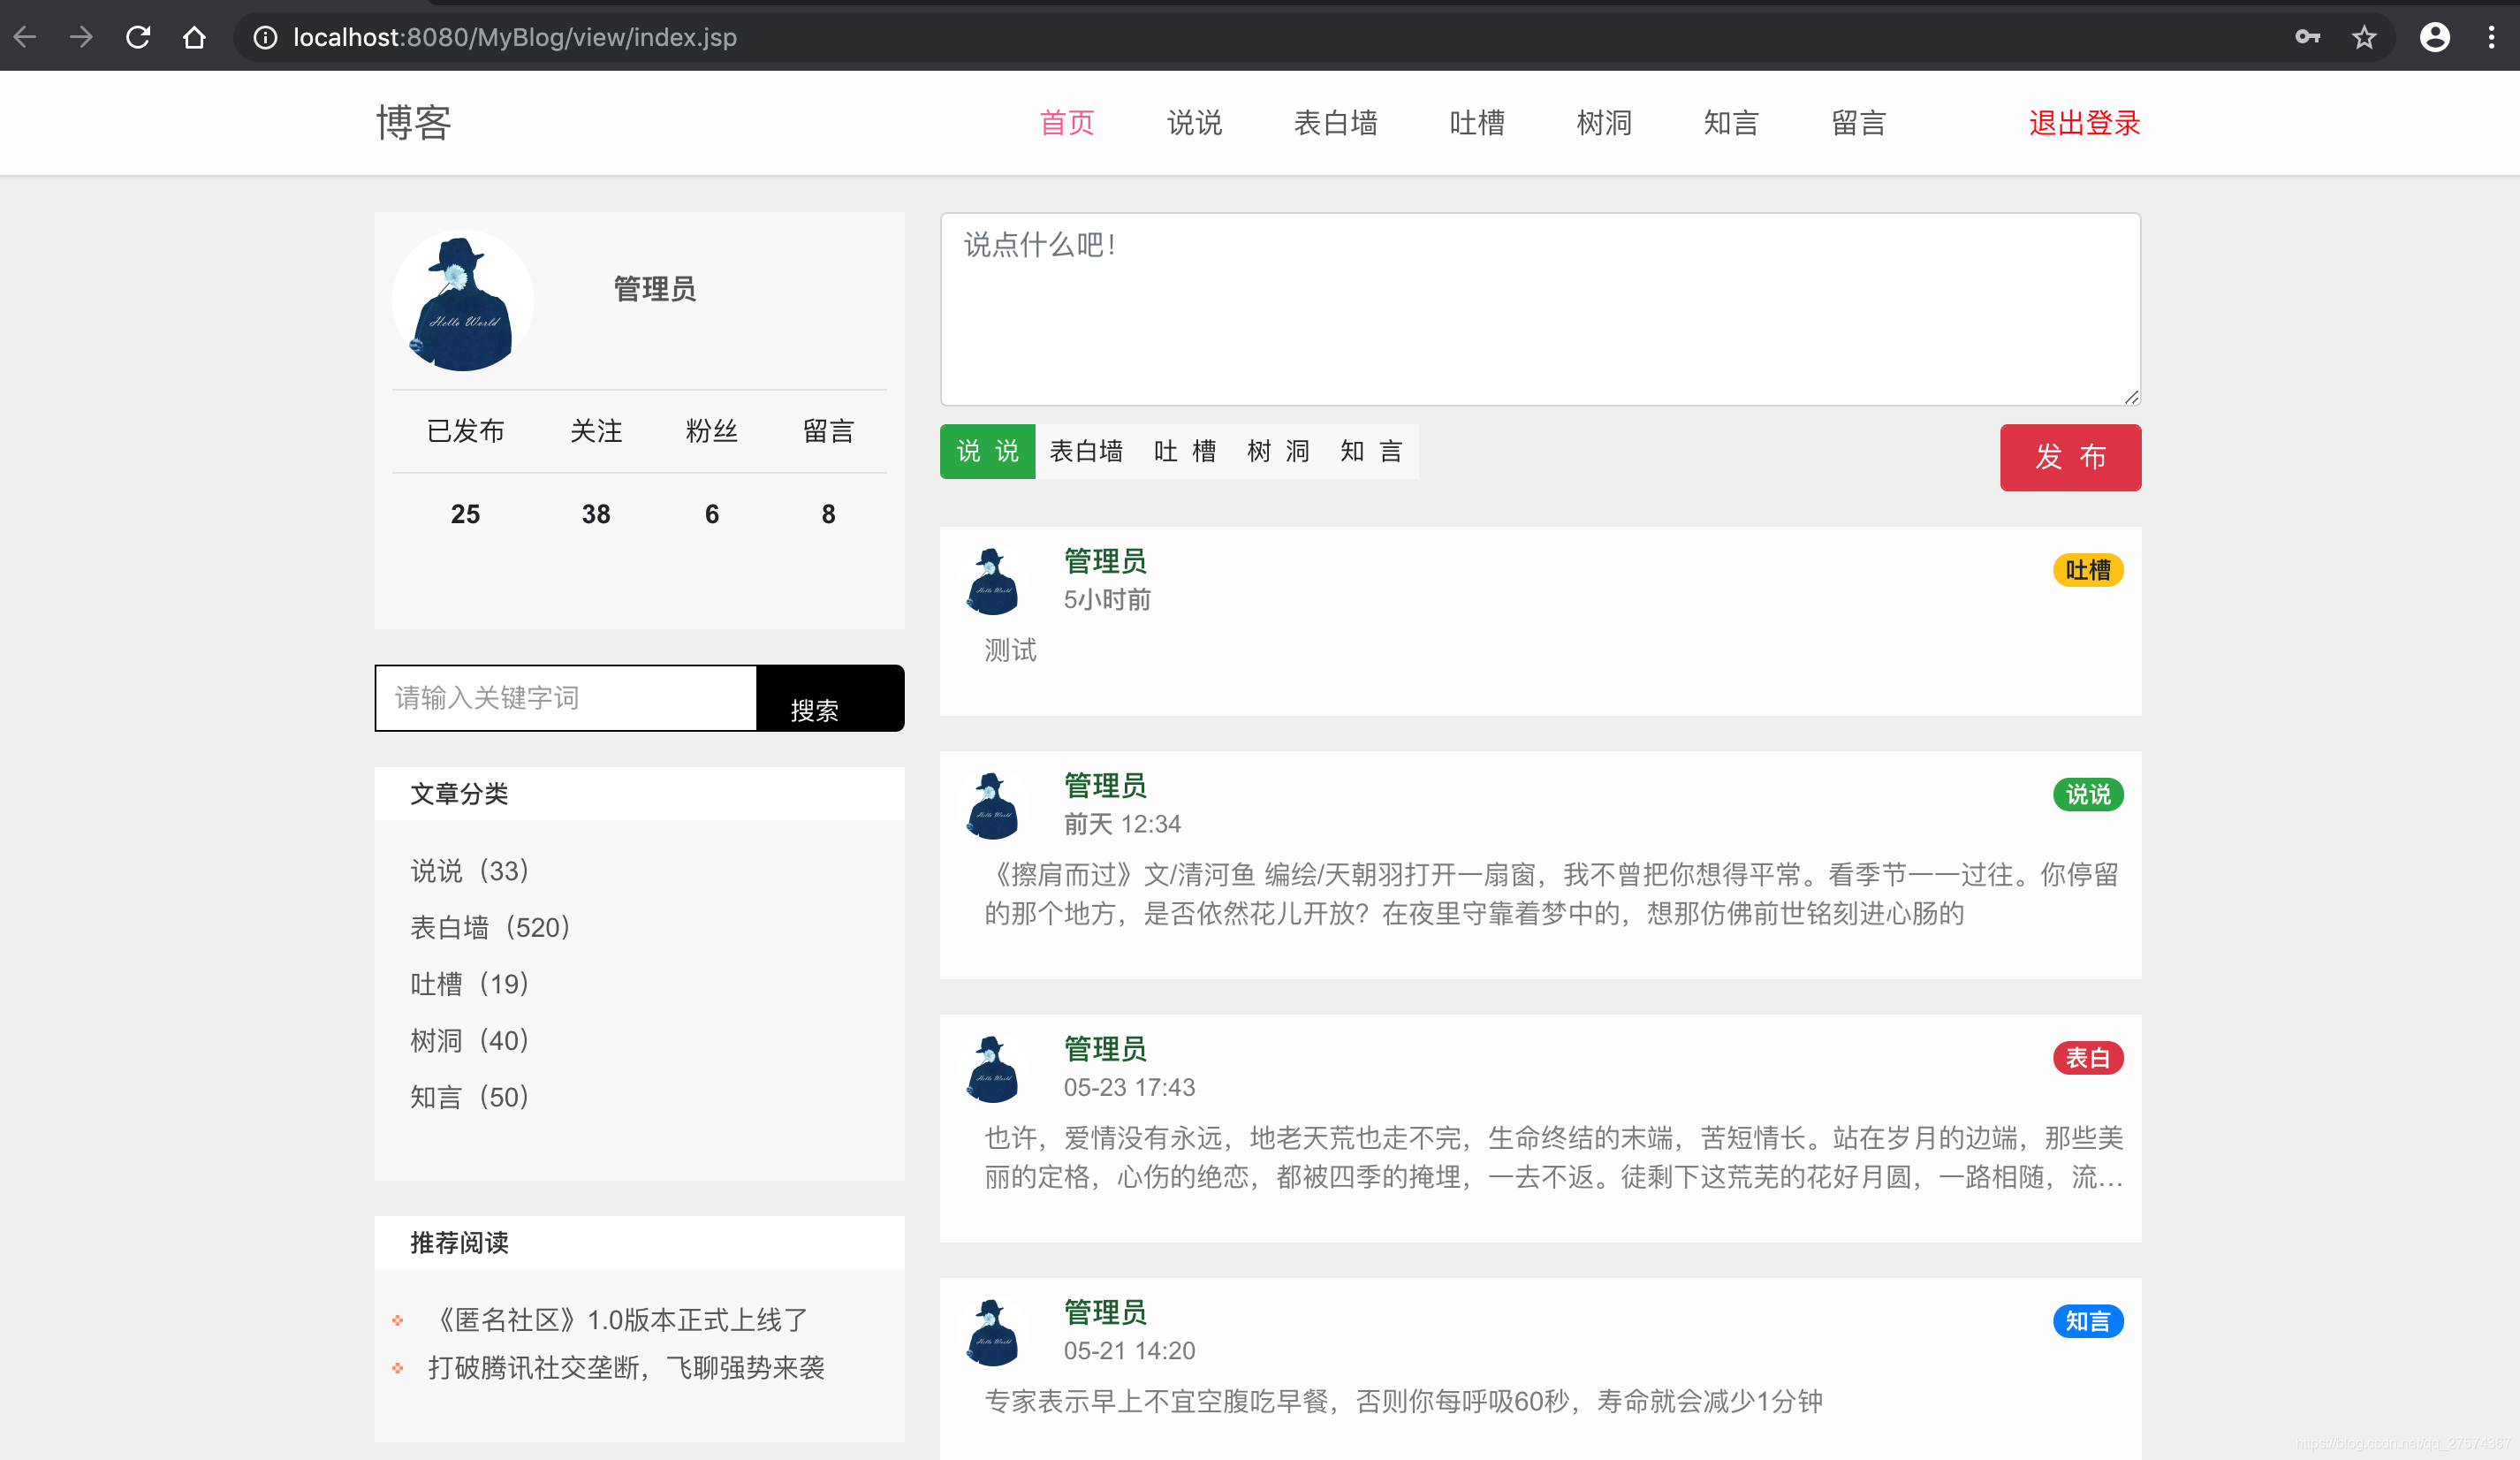Click the blue 知言 tag badge
This screenshot has width=2520, height=1460.
[x=2088, y=1321]
